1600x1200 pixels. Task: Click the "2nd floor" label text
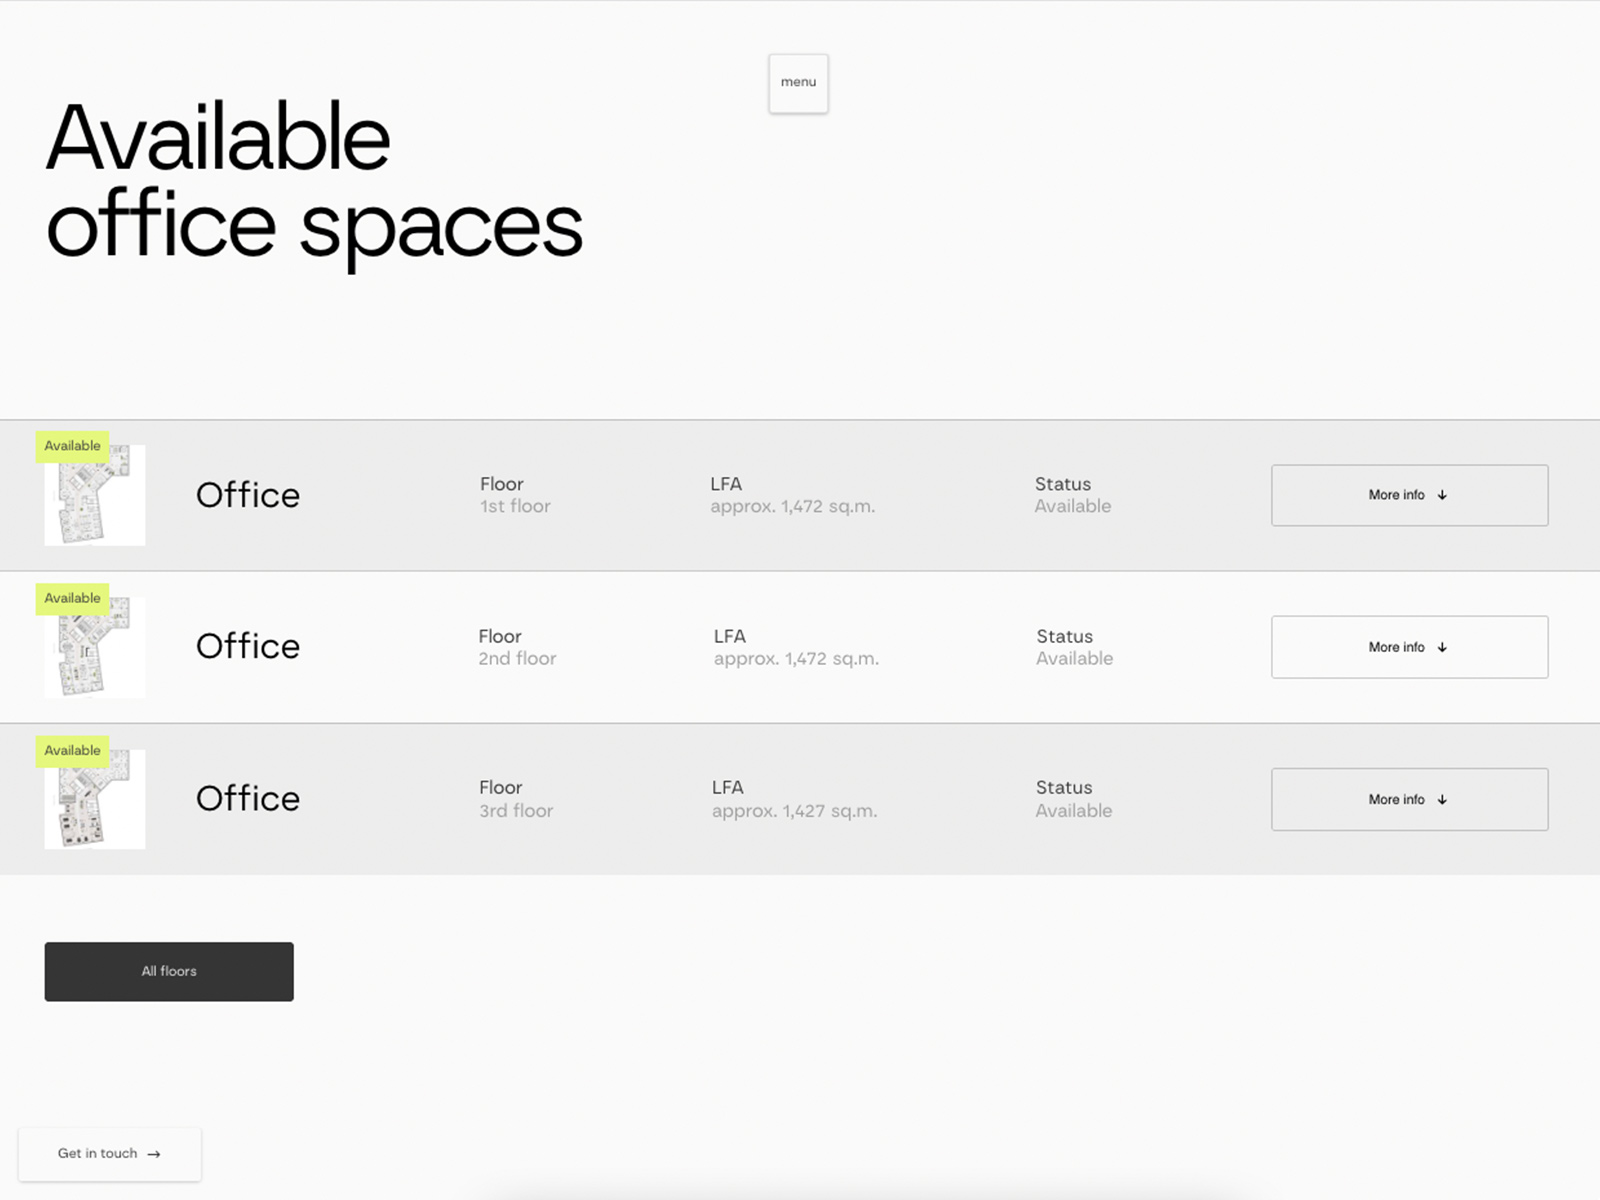517,659
